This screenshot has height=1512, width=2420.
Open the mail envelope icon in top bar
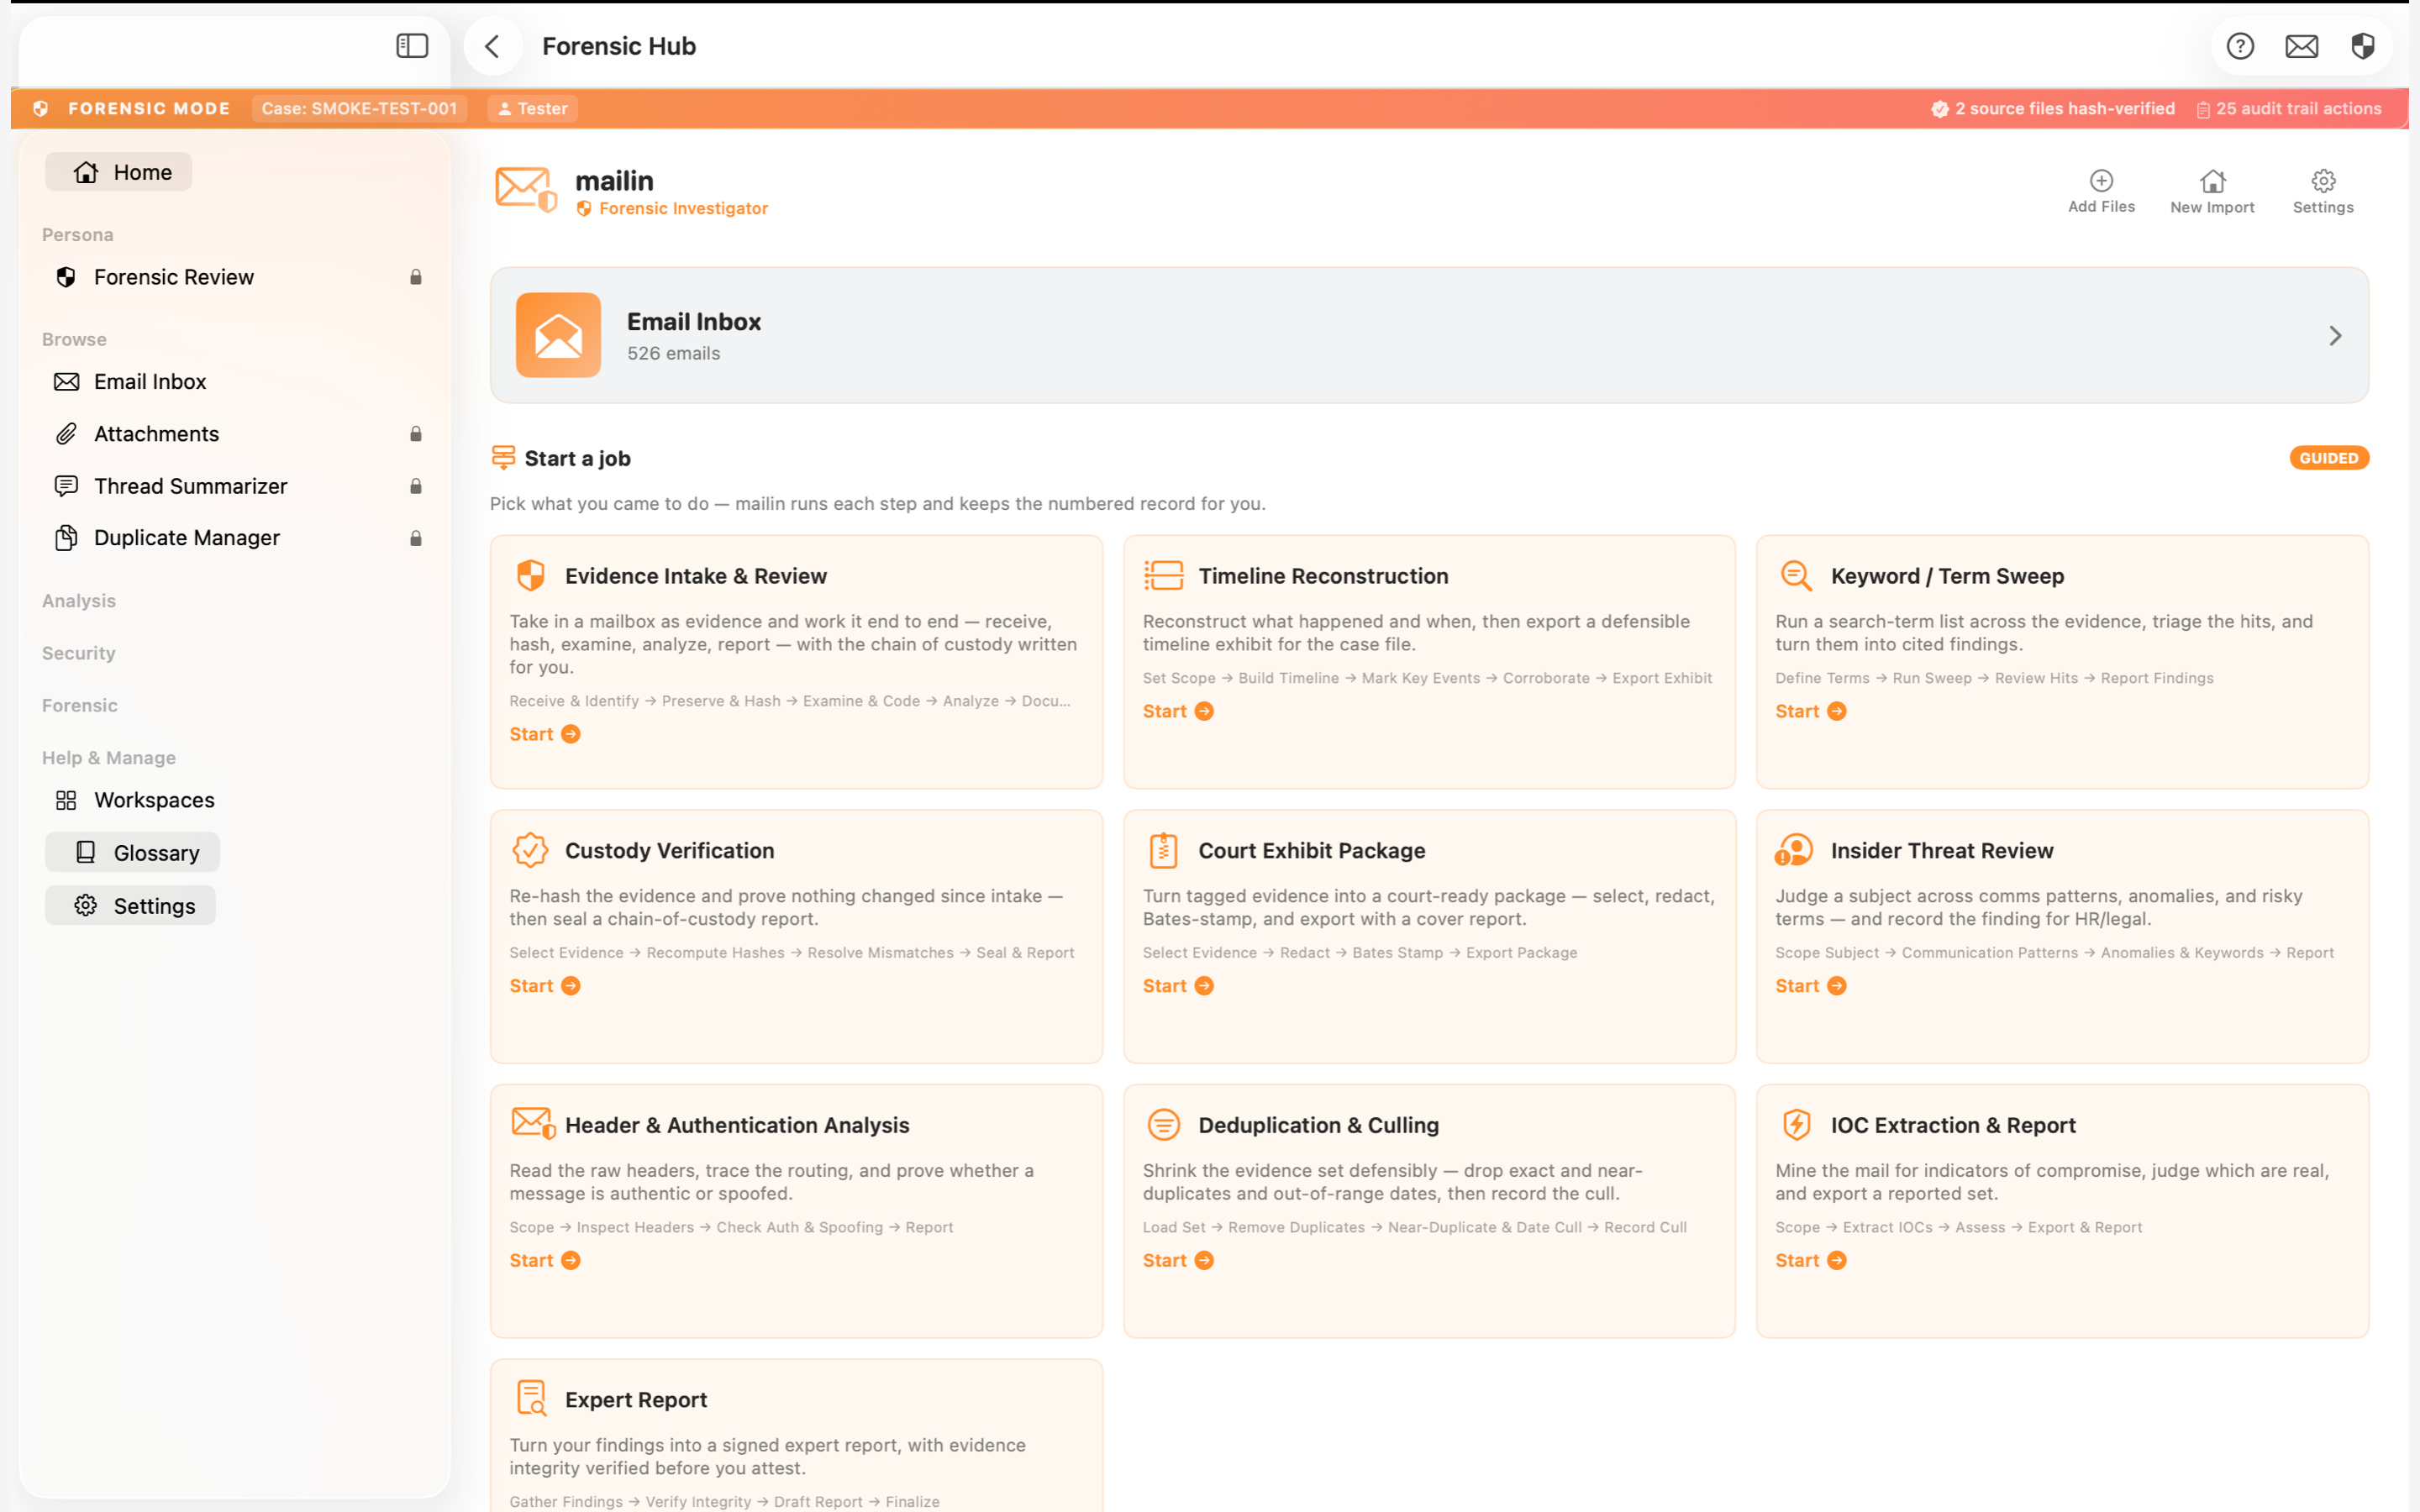(x=2301, y=46)
